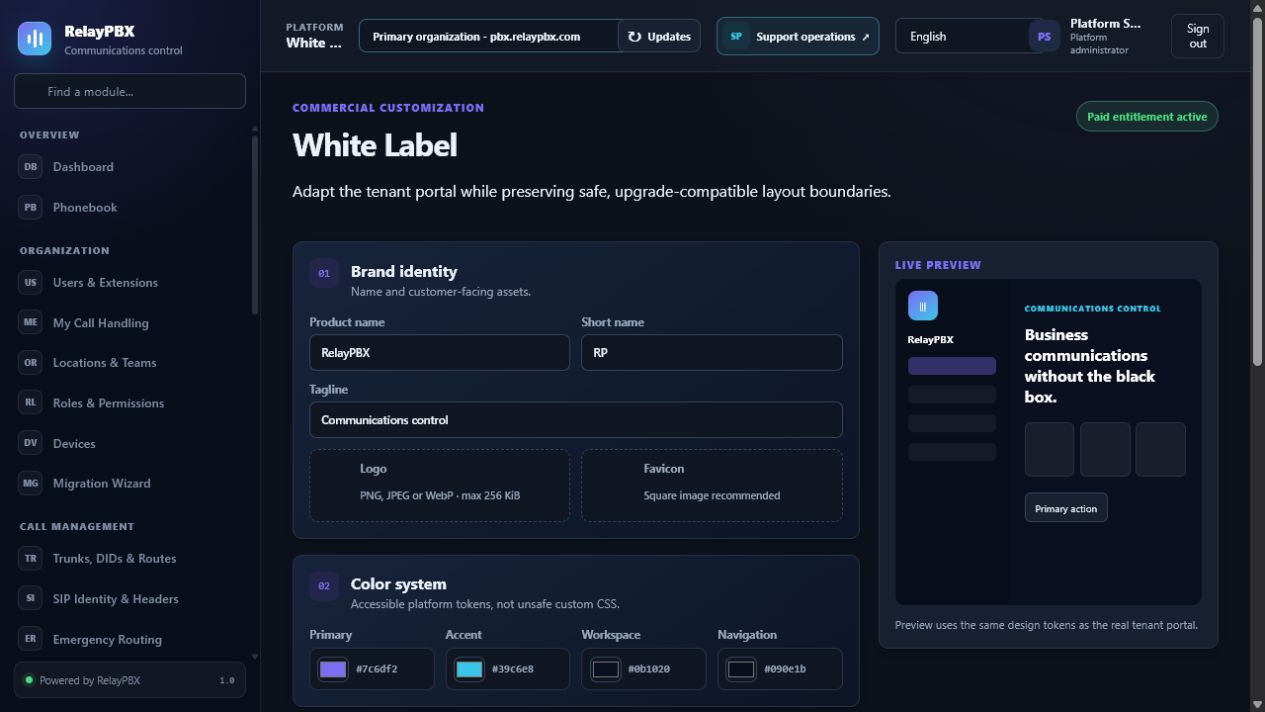This screenshot has width=1265, height=712.
Task: Click the version 1.0 label
Action: point(227,680)
